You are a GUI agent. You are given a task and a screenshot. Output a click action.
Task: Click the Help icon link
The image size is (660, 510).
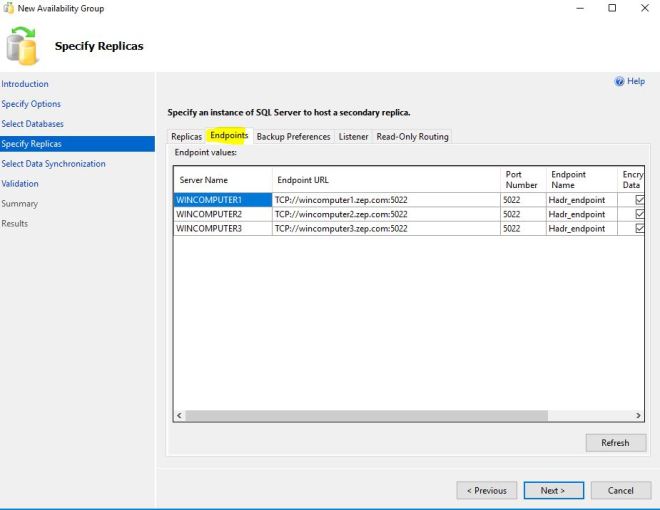point(630,82)
